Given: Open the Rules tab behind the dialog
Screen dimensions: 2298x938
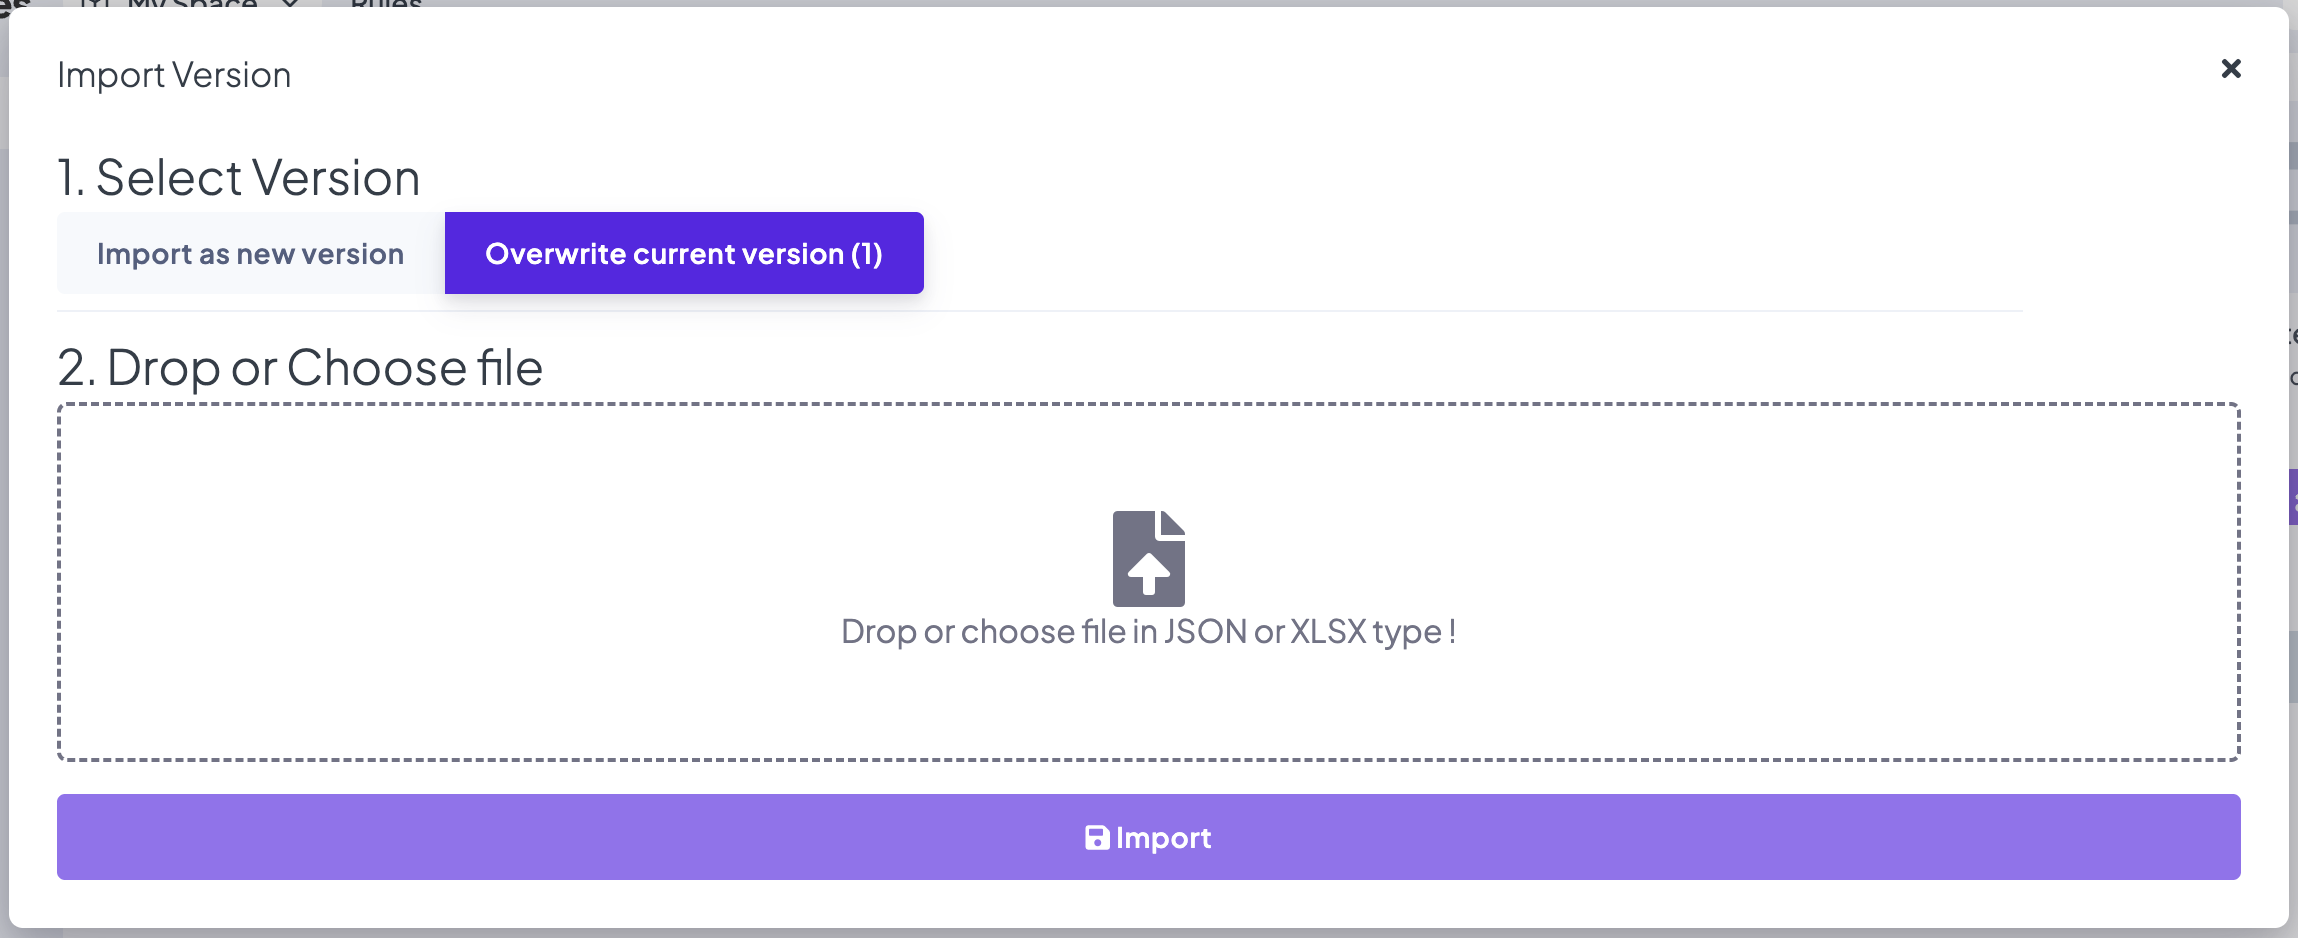Looking at the screenshot, I should coord(386,3).
